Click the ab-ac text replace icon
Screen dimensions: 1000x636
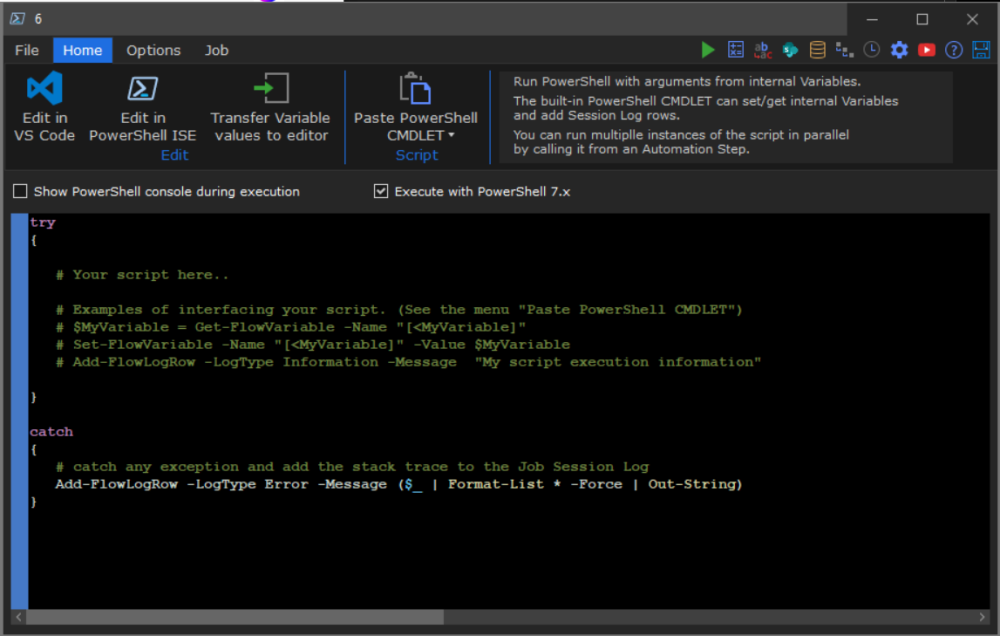[x=763, y=50]
